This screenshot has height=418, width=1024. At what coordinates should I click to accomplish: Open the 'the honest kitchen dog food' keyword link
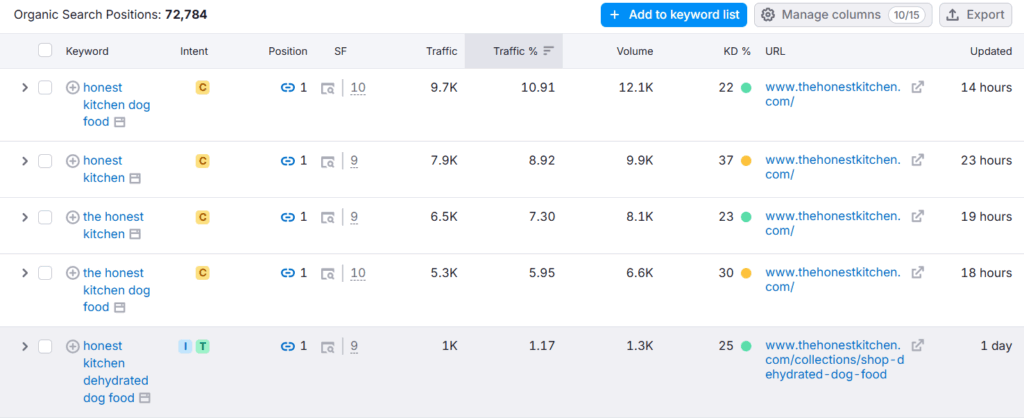tap(116, 290)
